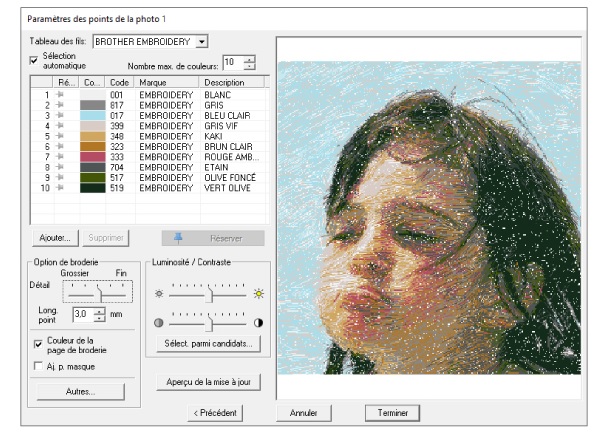This screenshot has height=439, width=599.
Task: Select the pale pink swatch for code 399
Action: [x=92, y=126]
